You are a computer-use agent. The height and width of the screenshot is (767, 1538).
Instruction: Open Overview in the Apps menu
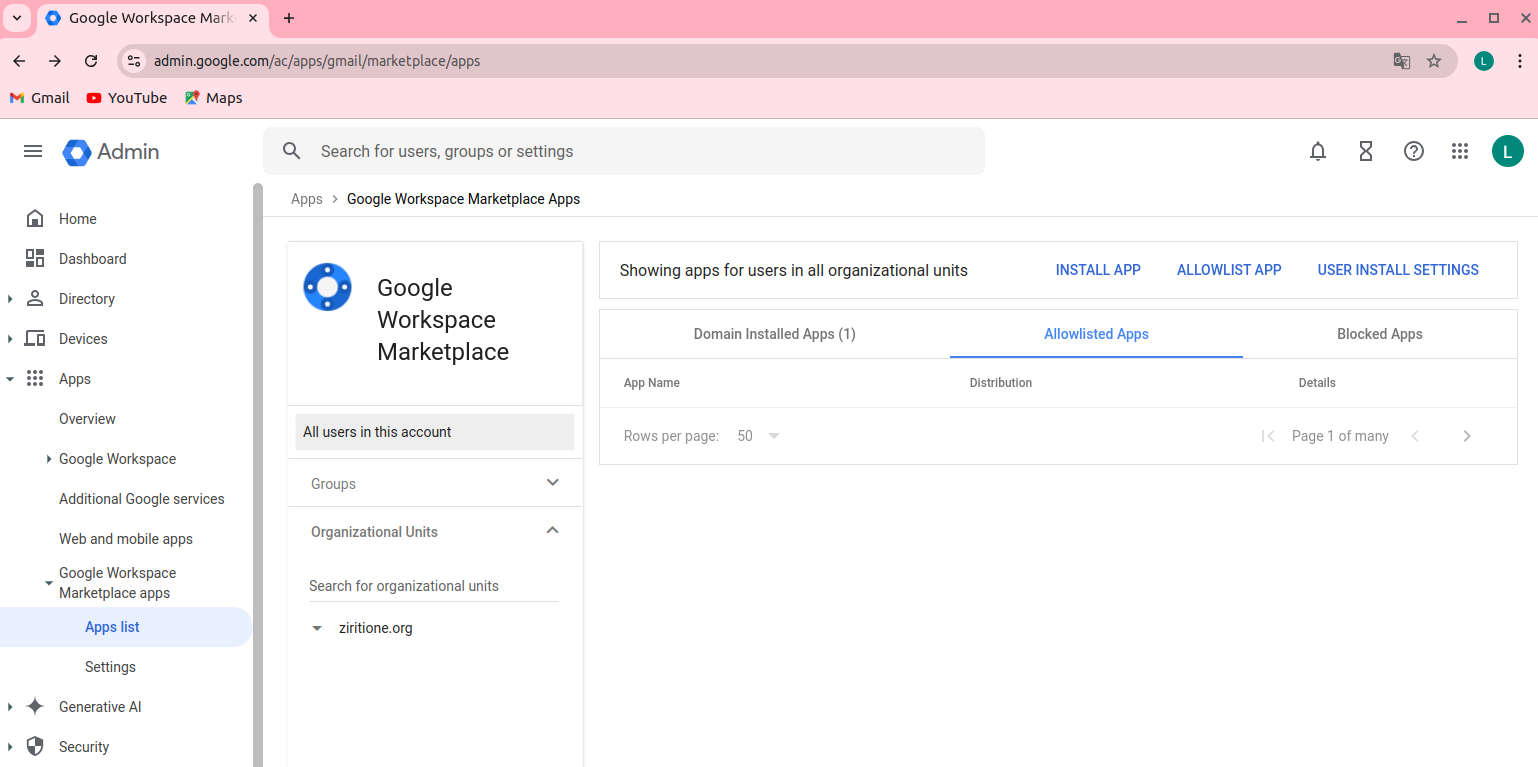[87, 419]
